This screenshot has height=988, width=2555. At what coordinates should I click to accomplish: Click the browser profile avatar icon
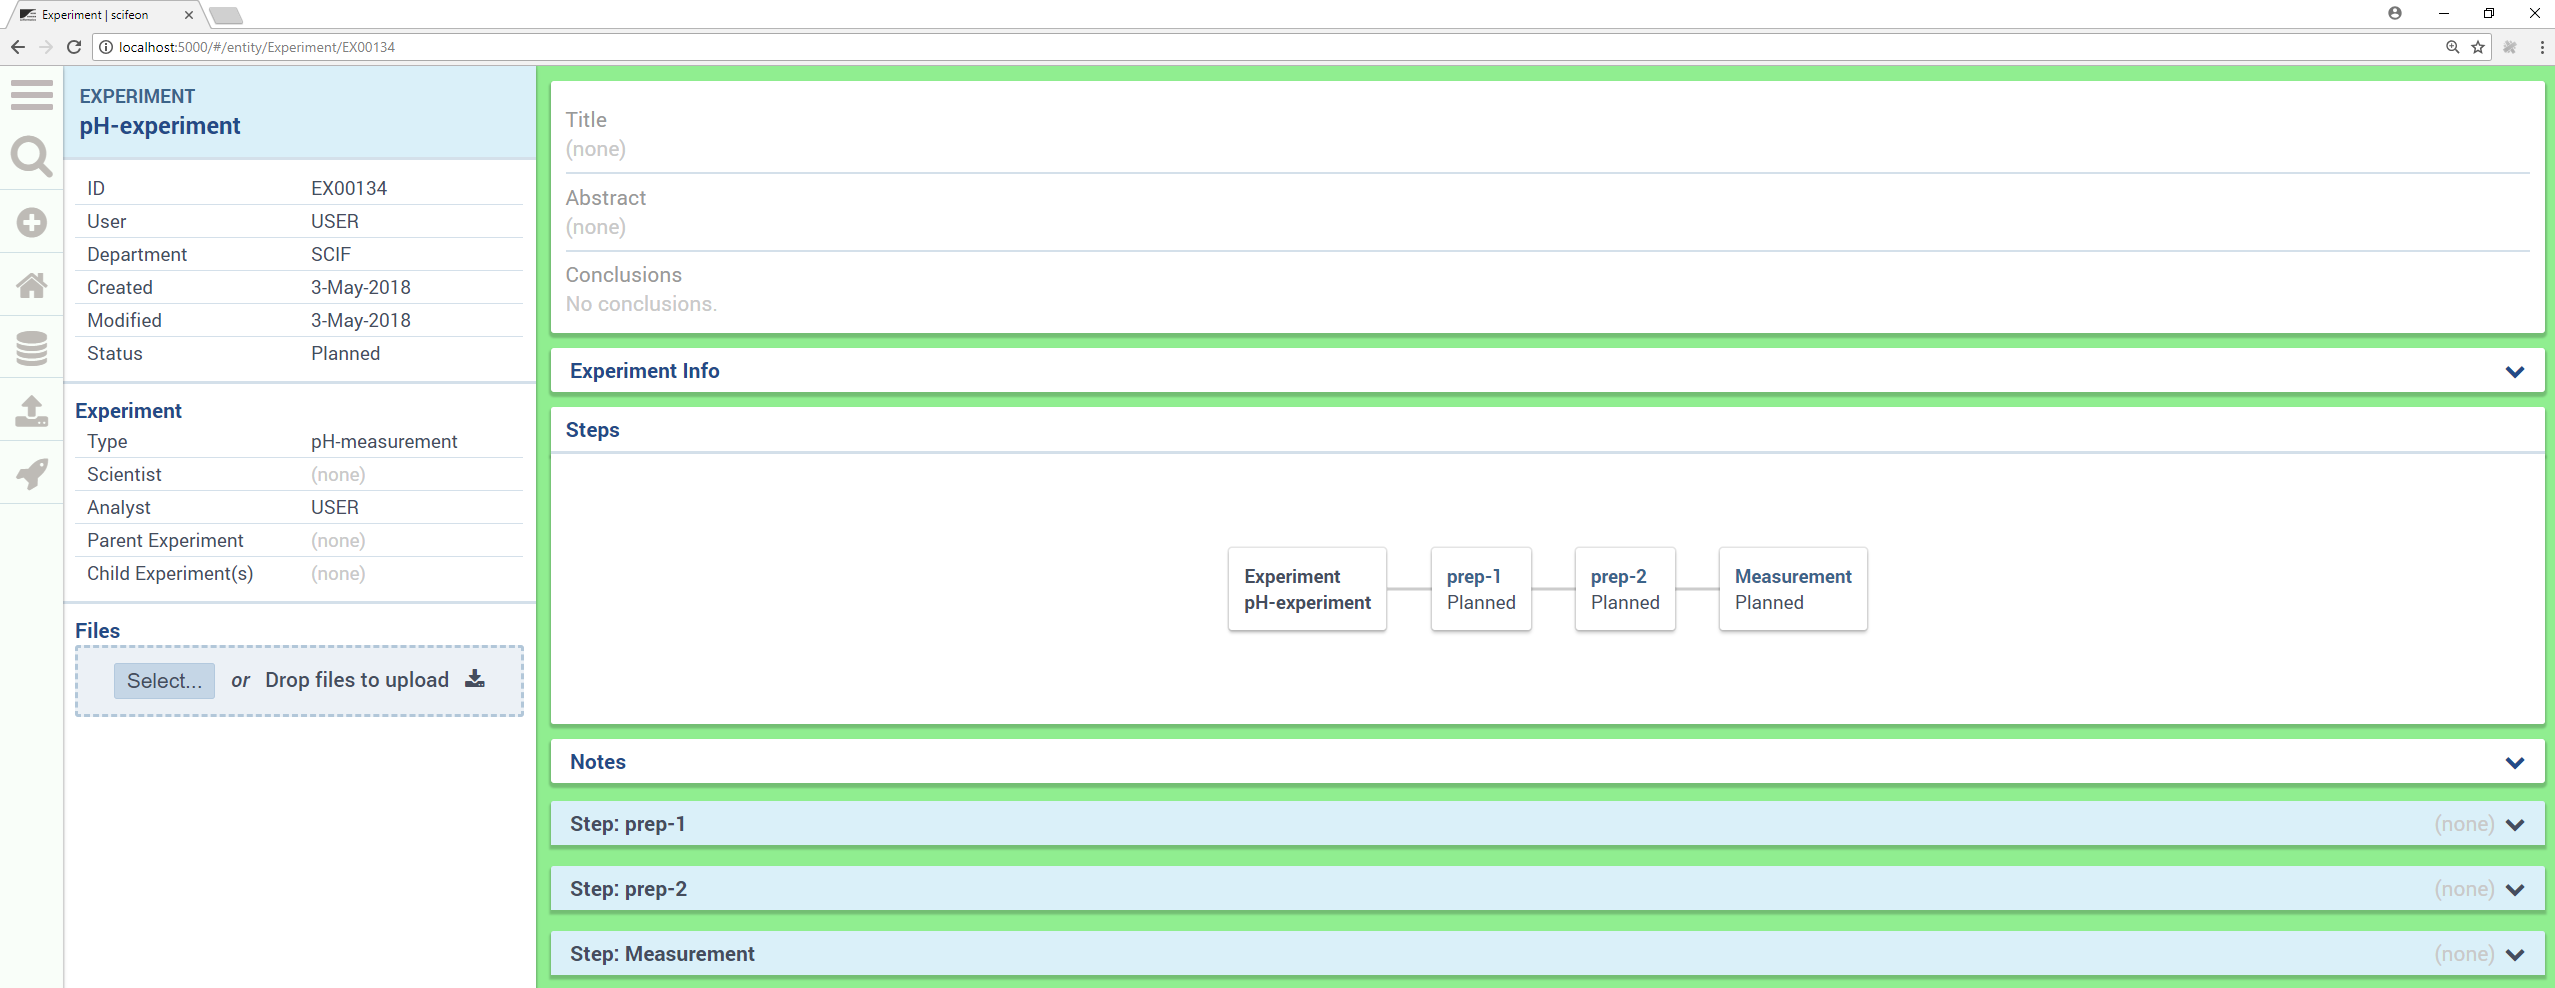coord(2394,13)
